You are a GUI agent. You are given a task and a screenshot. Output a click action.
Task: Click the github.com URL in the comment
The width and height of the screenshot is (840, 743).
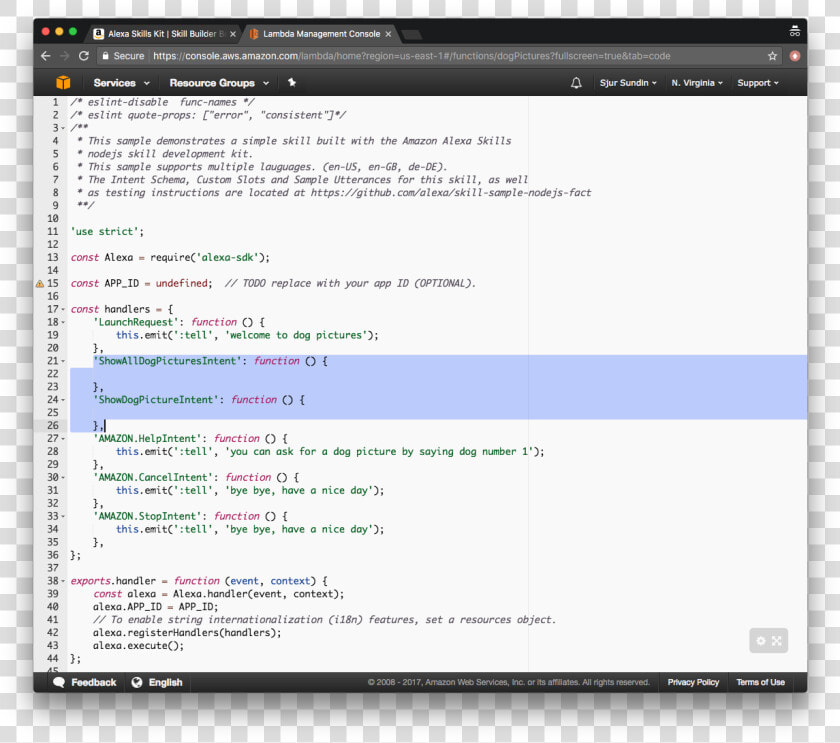coord(451,192)
